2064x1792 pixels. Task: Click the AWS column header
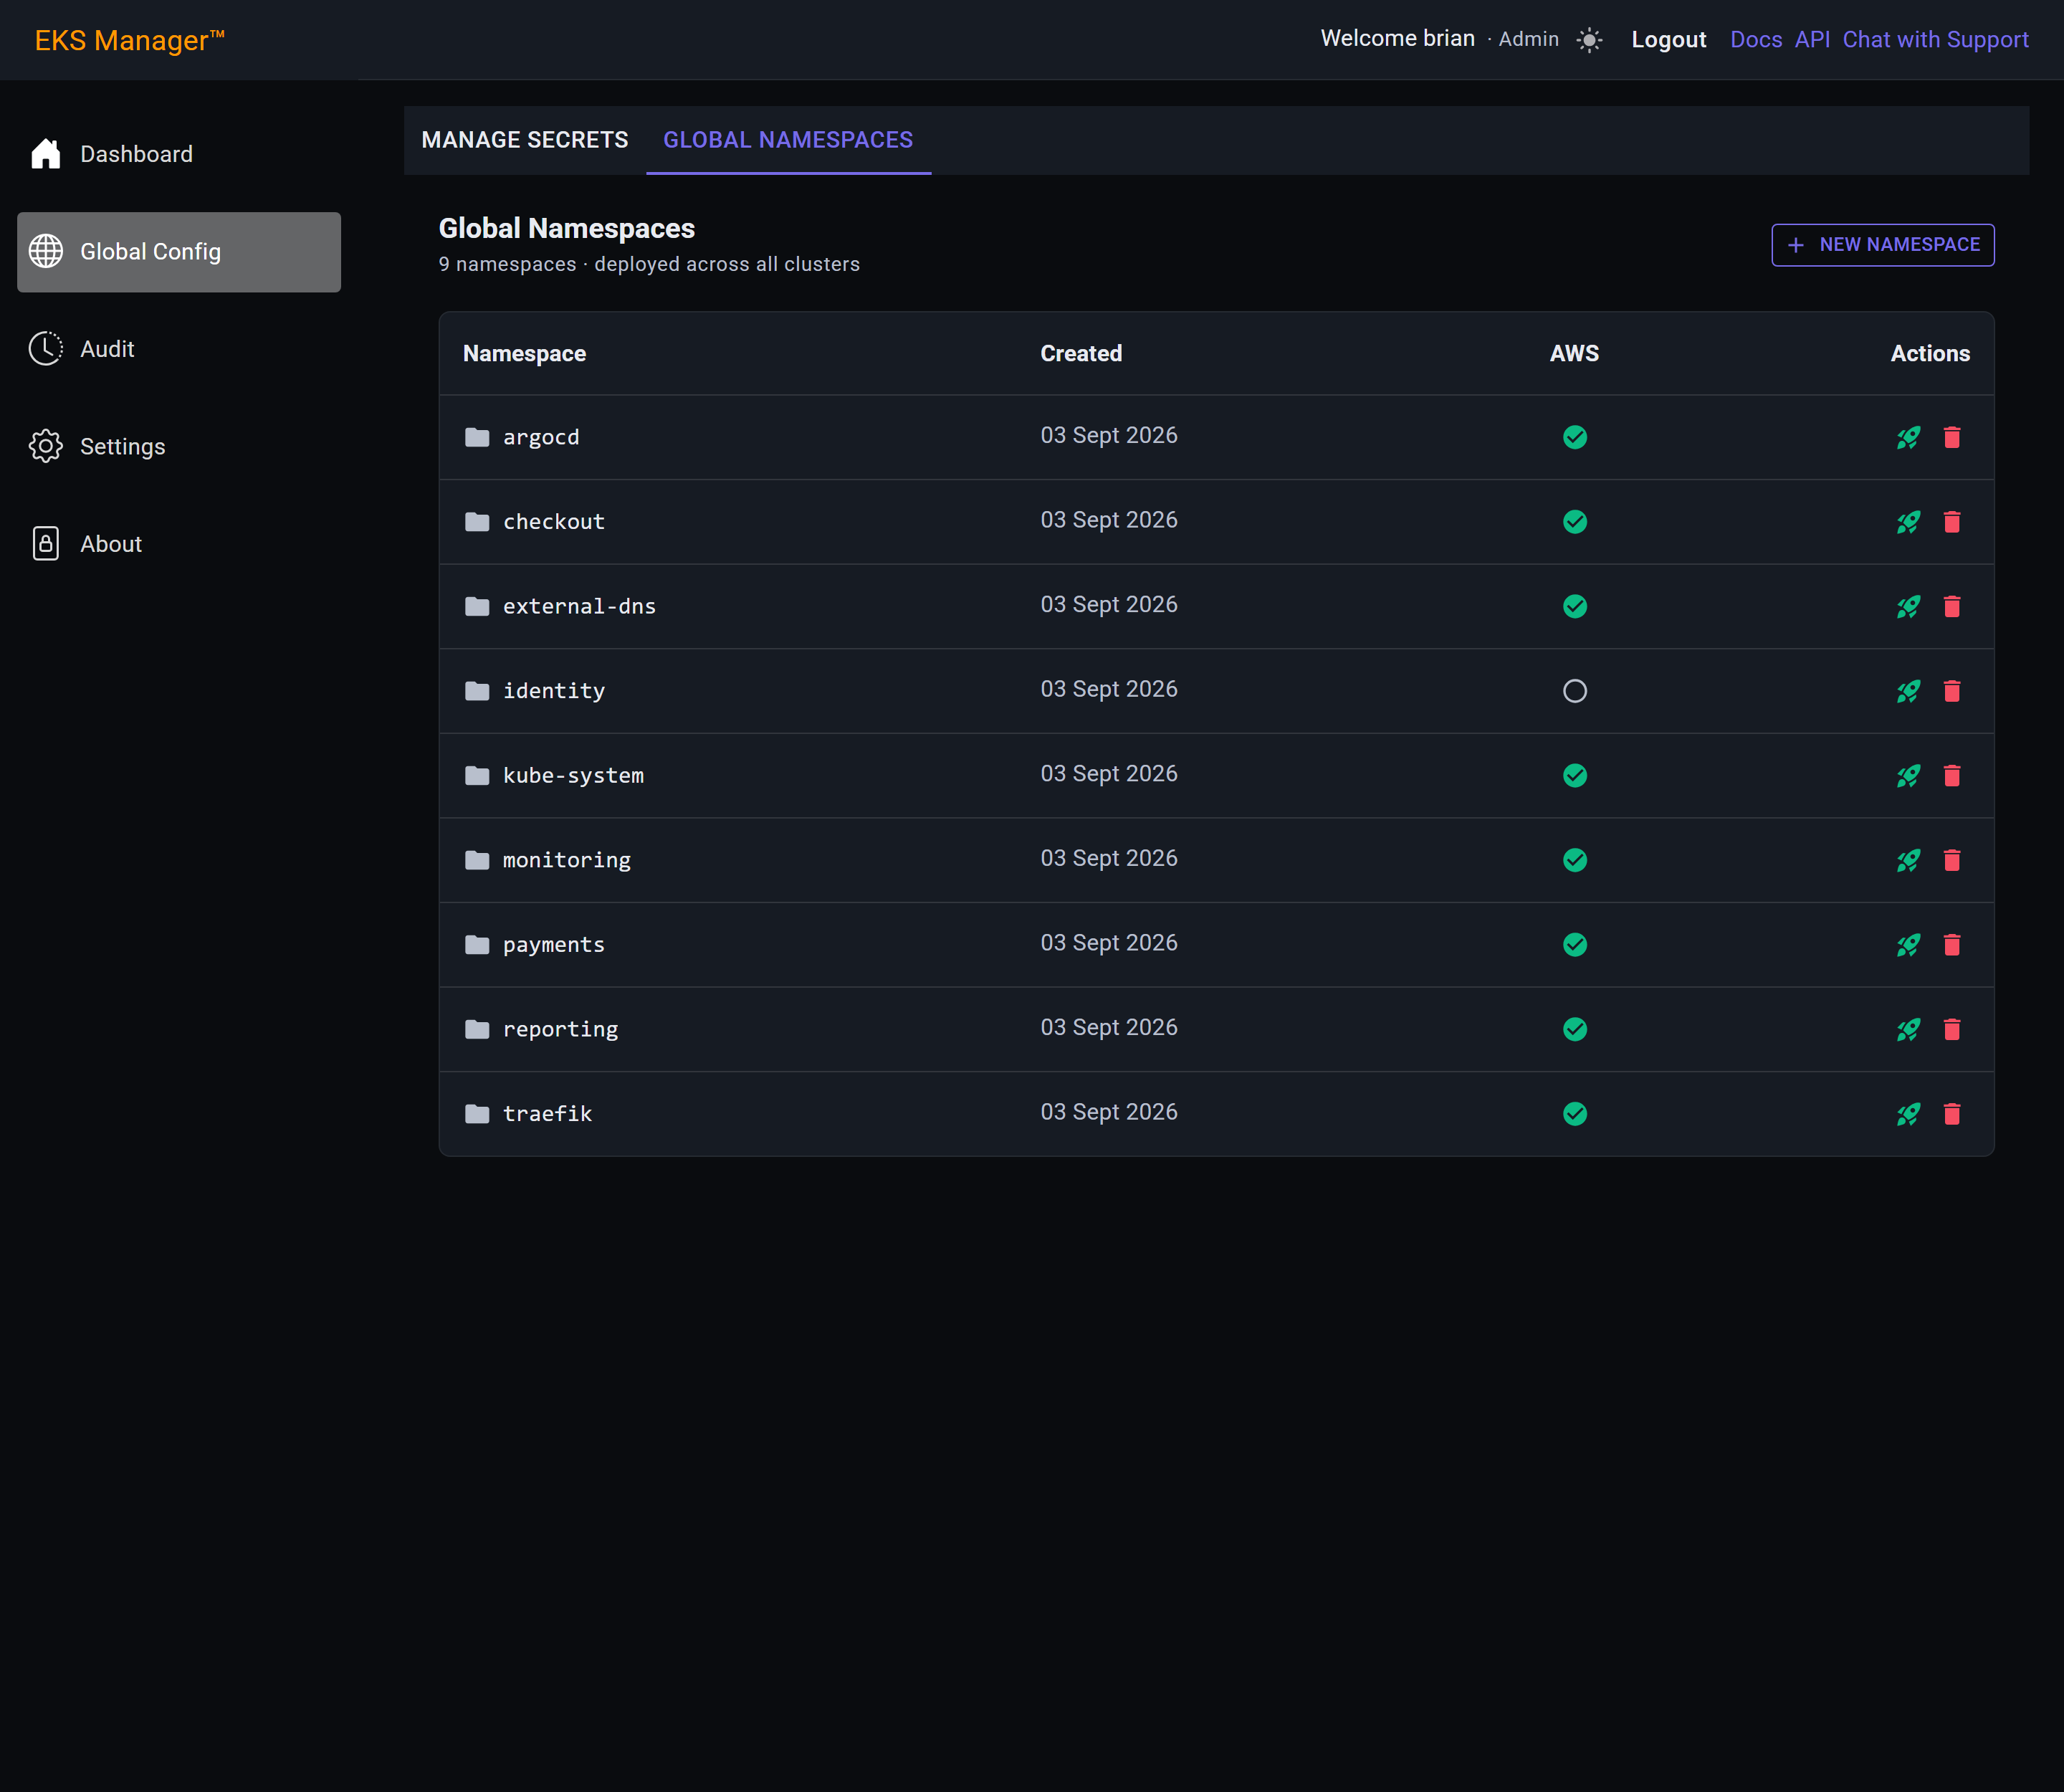pyautogui.click(x=1574, y=354)
